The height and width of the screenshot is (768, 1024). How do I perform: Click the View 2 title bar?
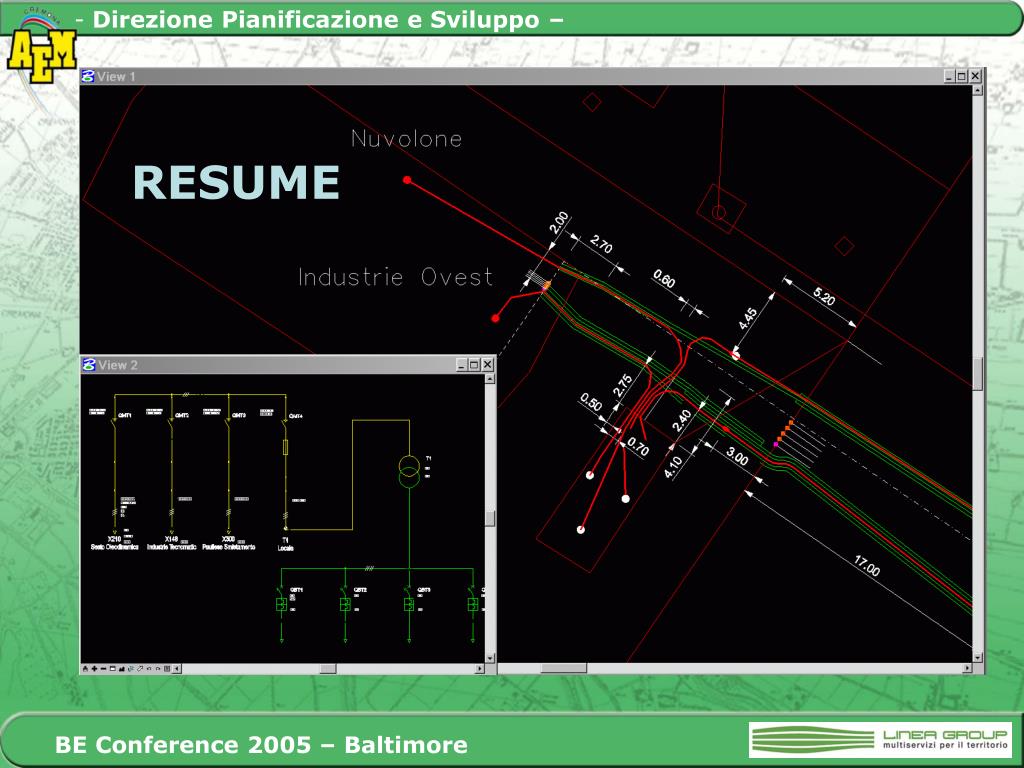288,365
